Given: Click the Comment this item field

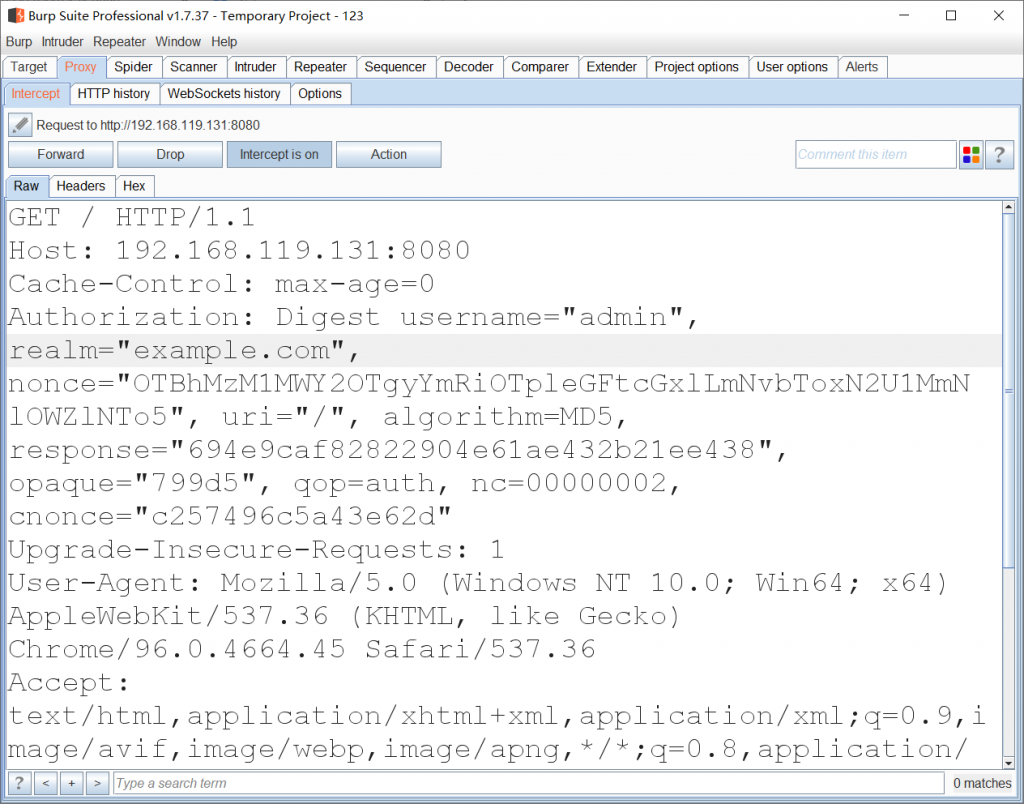Looking at the screenshot, I should tap(875, 155).
